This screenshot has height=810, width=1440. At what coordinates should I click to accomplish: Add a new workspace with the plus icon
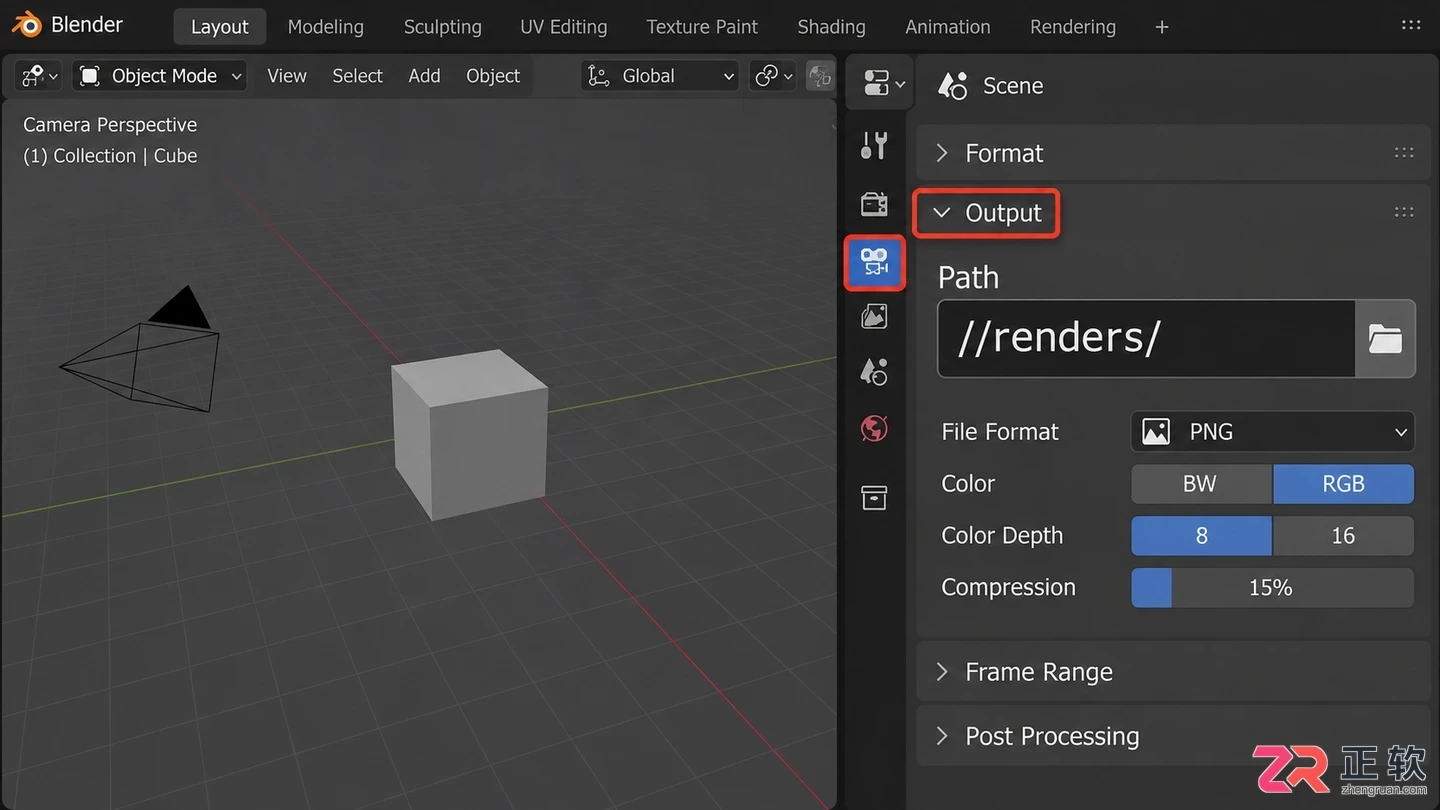[1161, 27]
